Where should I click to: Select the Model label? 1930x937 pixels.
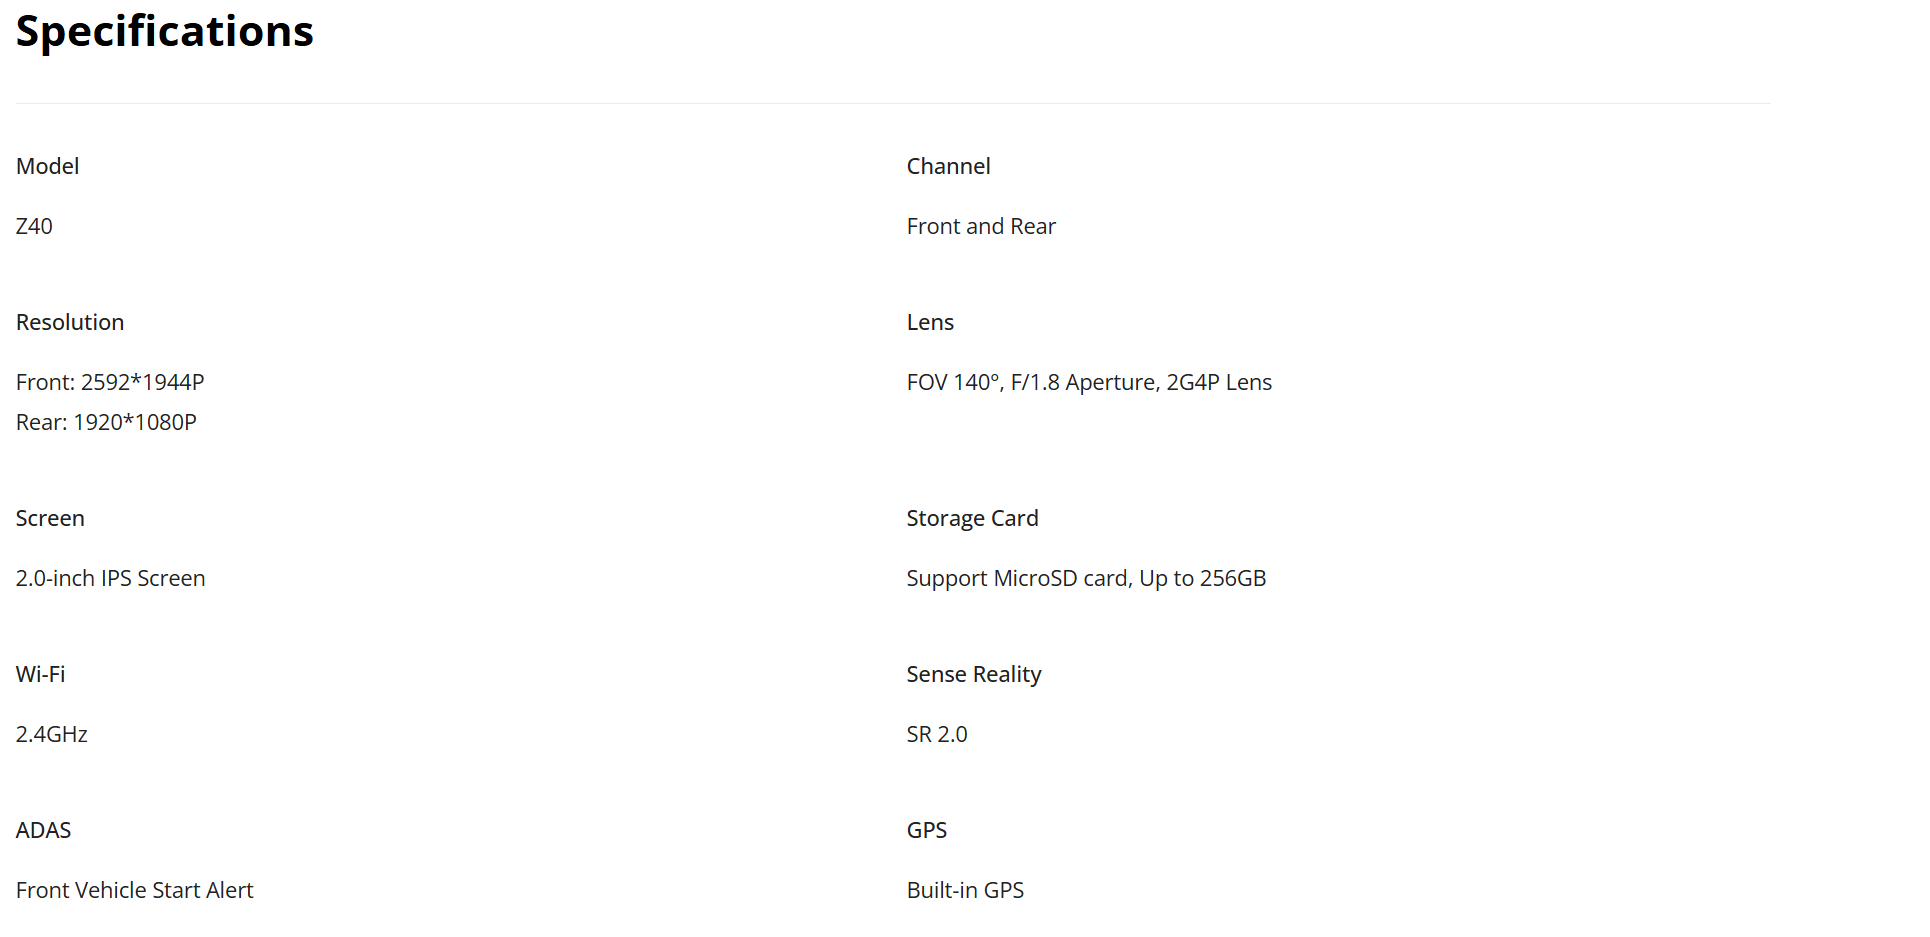click(x=47, y=166)
